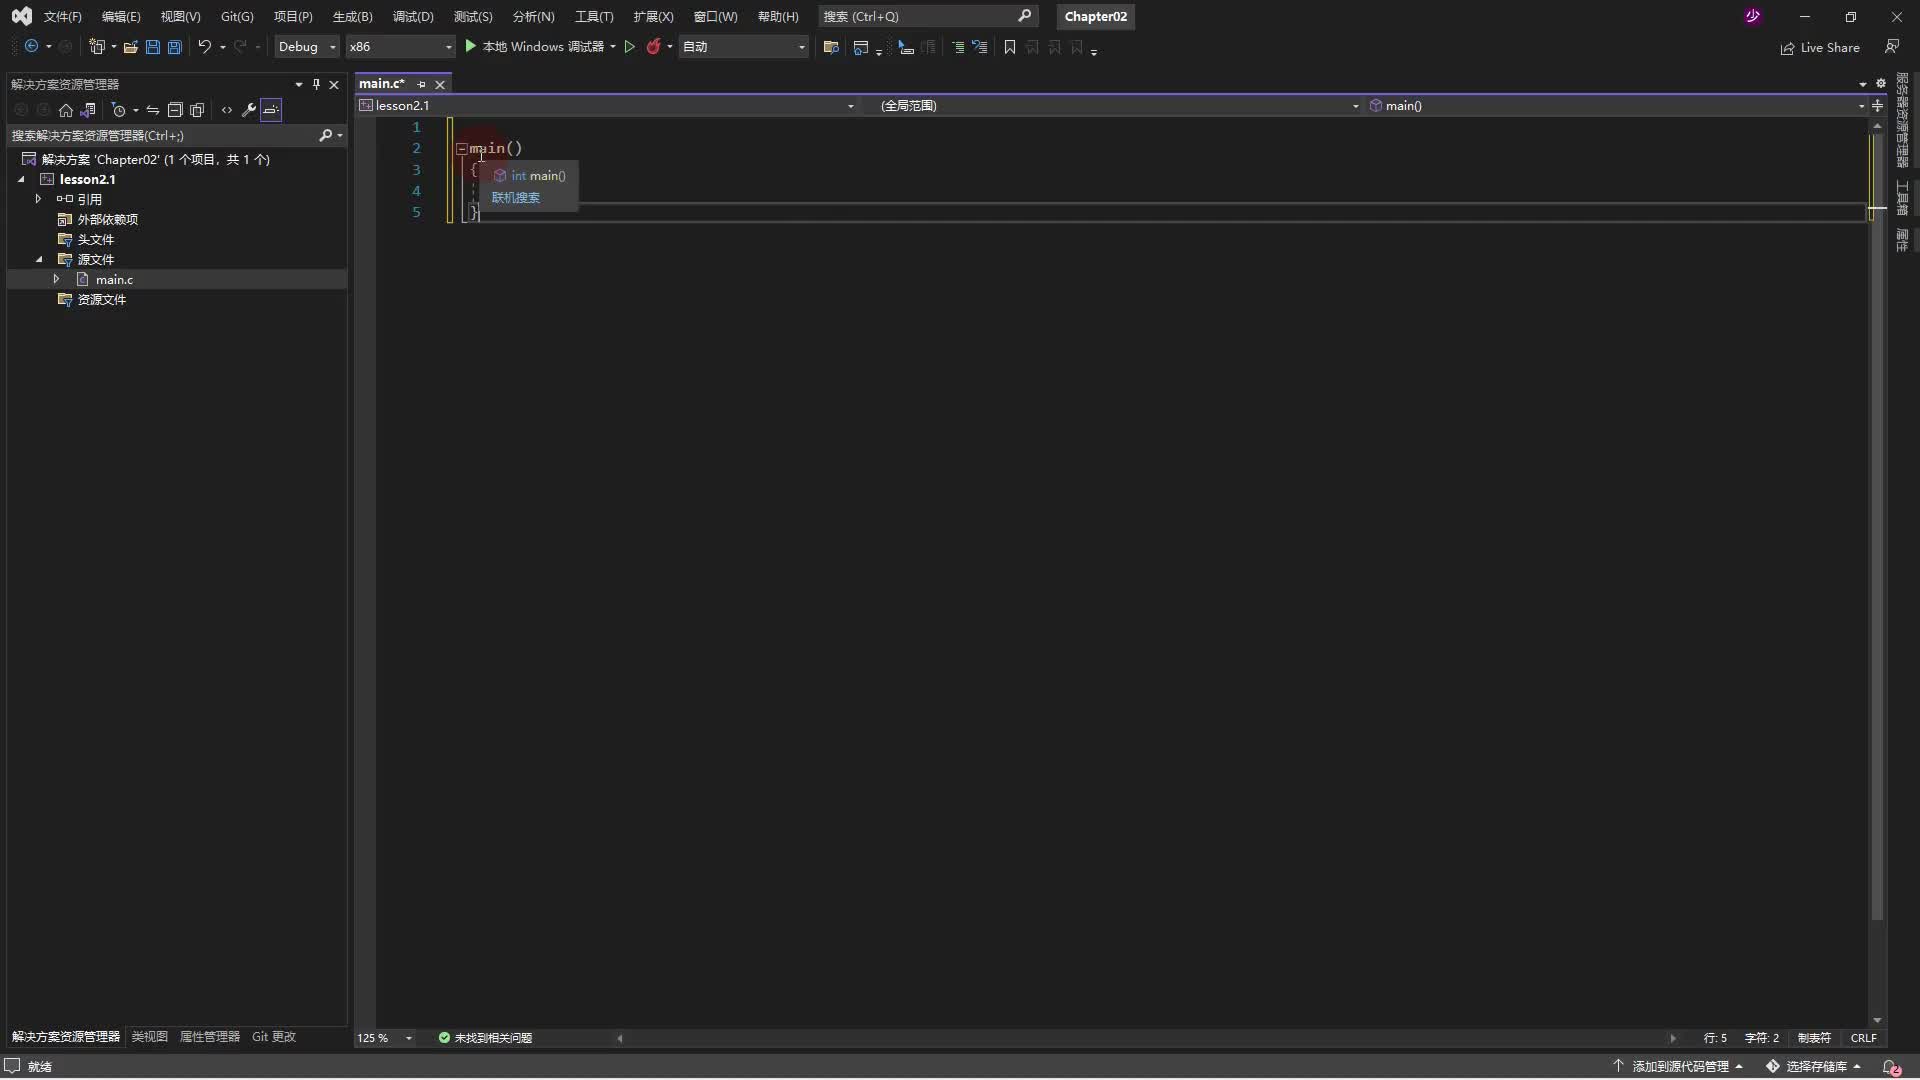This screenshot has height=1080, width=1920.
Task: Open the (全局范围) scope dropdown
Action: 1114,105
